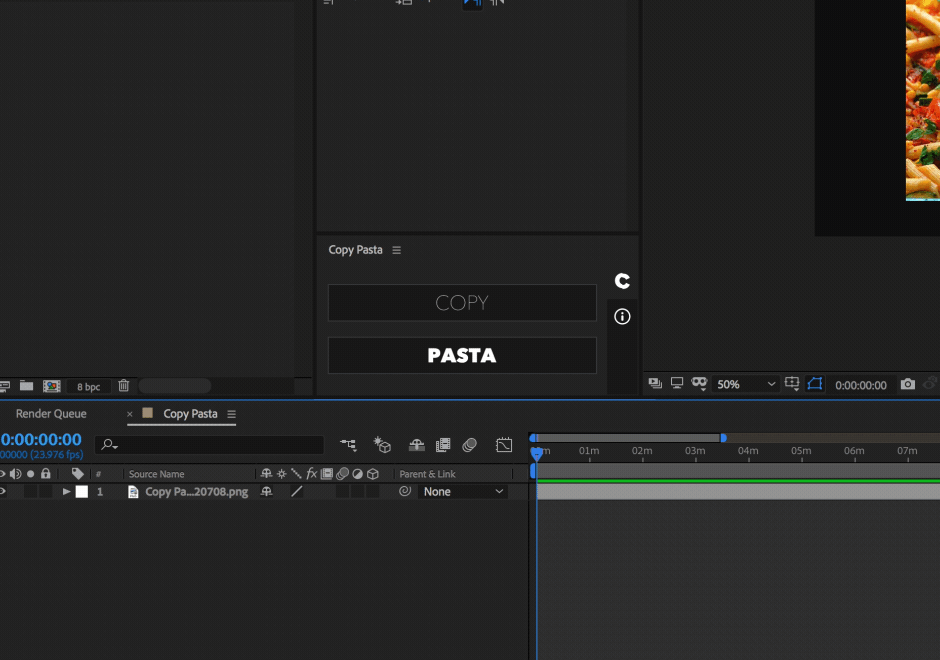Enable frame blending for the composition
Image resolution: width=940 pixels, height=660 pixels.
click(x=443, y=445)
